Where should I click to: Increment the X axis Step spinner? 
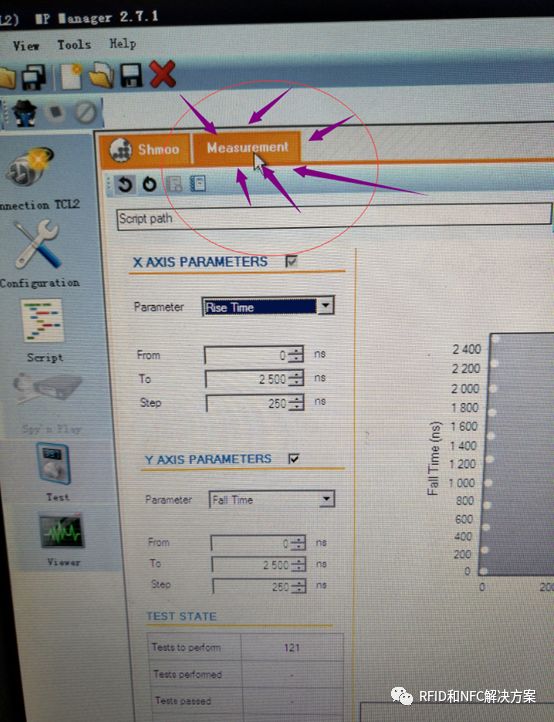[298, 398]
